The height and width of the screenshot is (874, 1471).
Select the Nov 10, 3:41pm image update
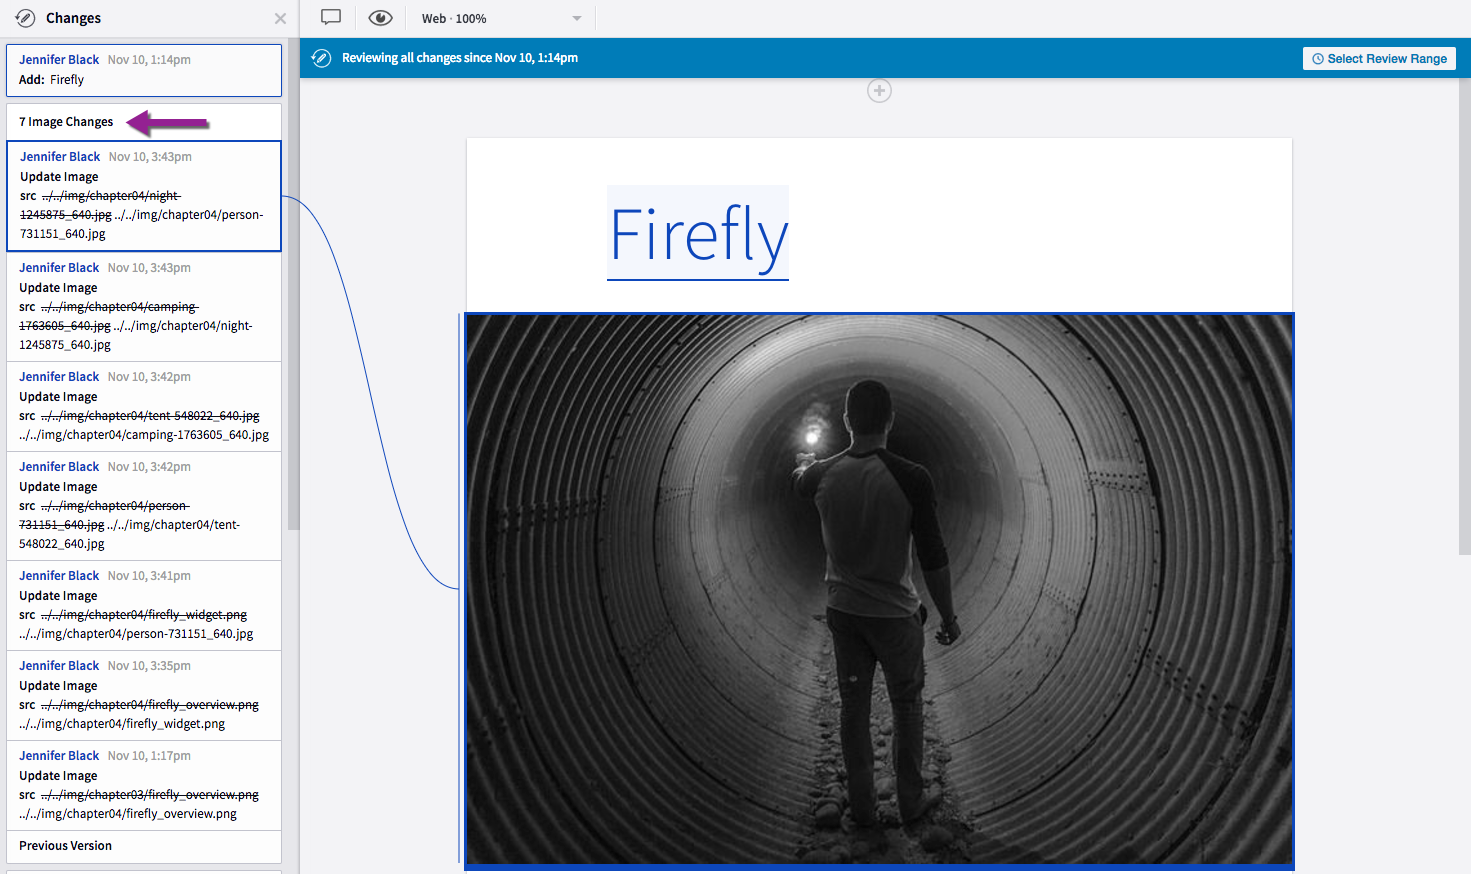pos(144,605)
